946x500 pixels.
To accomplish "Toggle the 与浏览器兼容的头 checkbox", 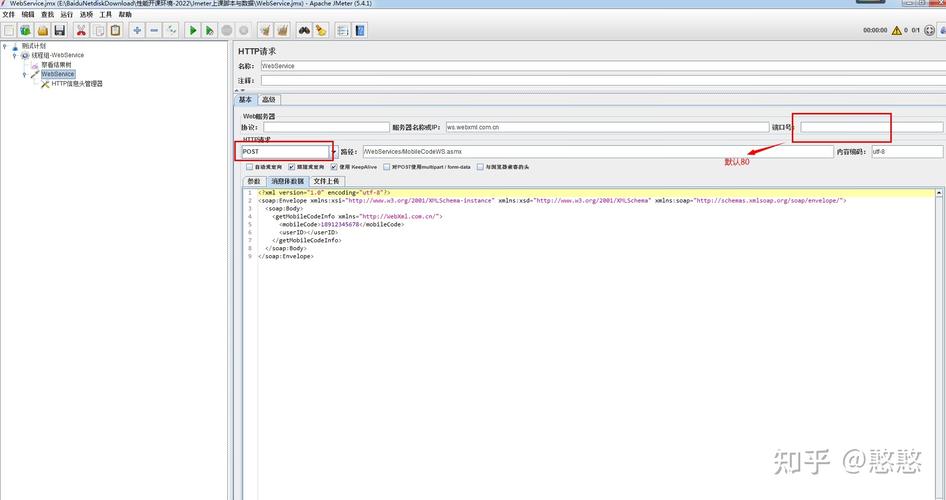I will (x=480, y=167).
